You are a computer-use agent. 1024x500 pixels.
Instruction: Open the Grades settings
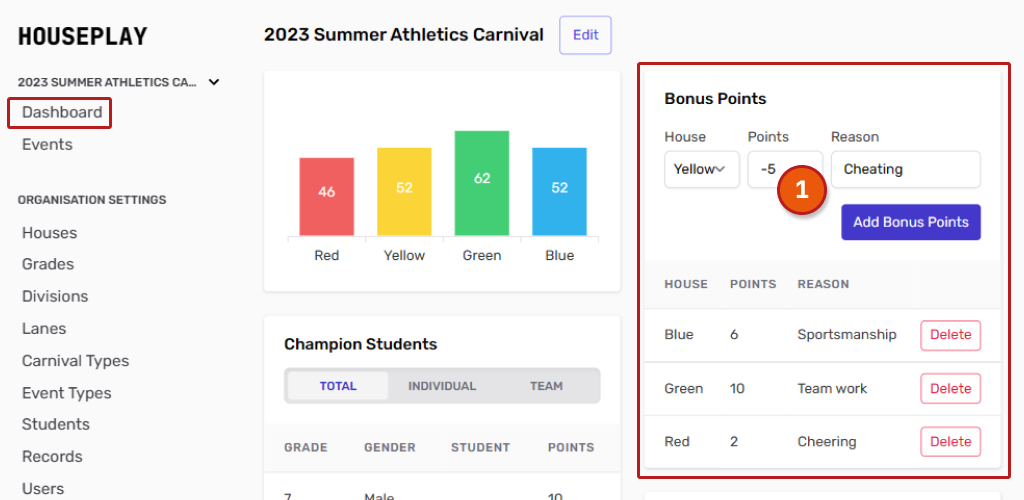48,264
